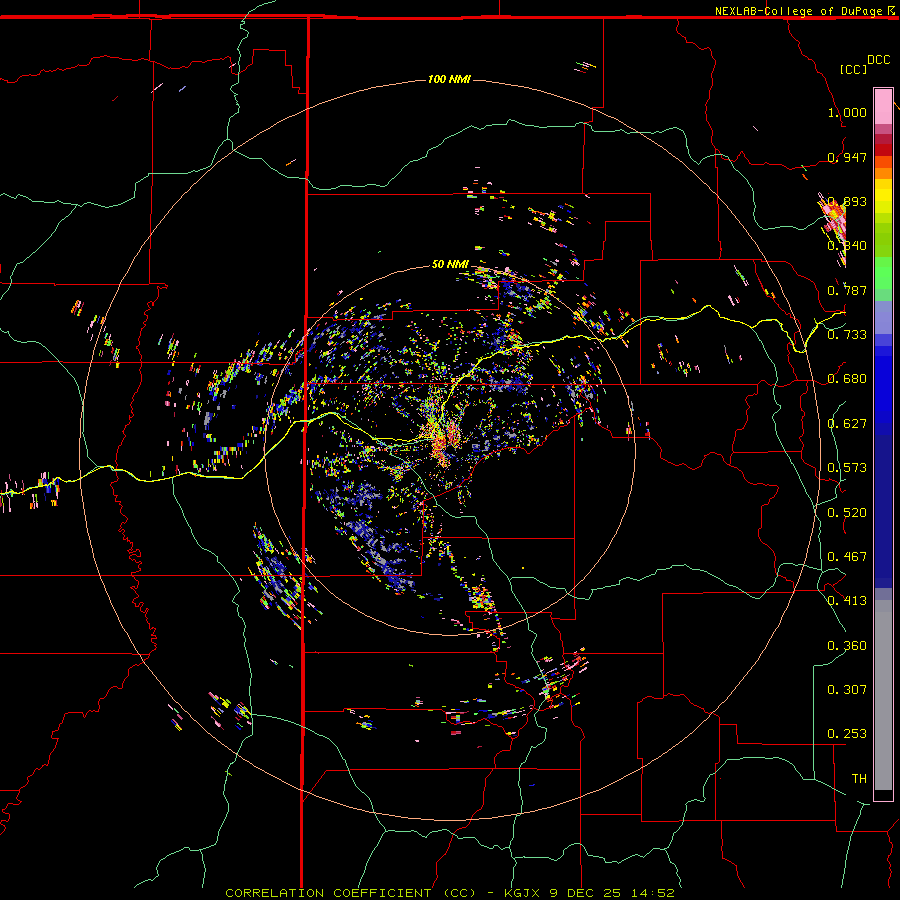Screen dimensions: 900x900
Task: Click the Correlation Coefficient KGJX caption
Action: [x=449, y=893]
